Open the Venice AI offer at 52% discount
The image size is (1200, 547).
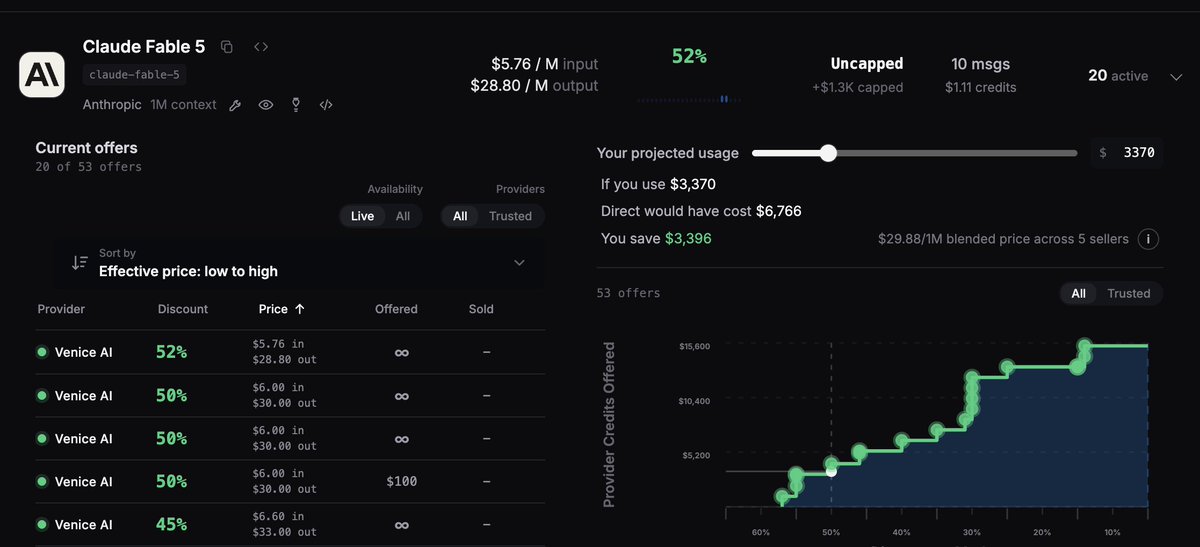[291, 352]
